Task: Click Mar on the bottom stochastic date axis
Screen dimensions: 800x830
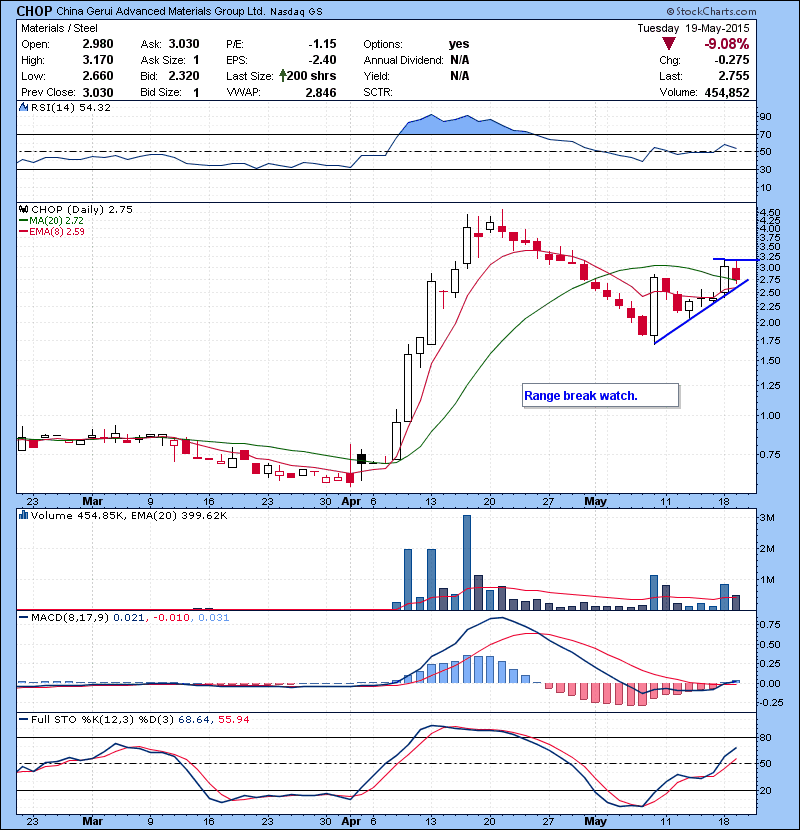Action: point(93,820)
